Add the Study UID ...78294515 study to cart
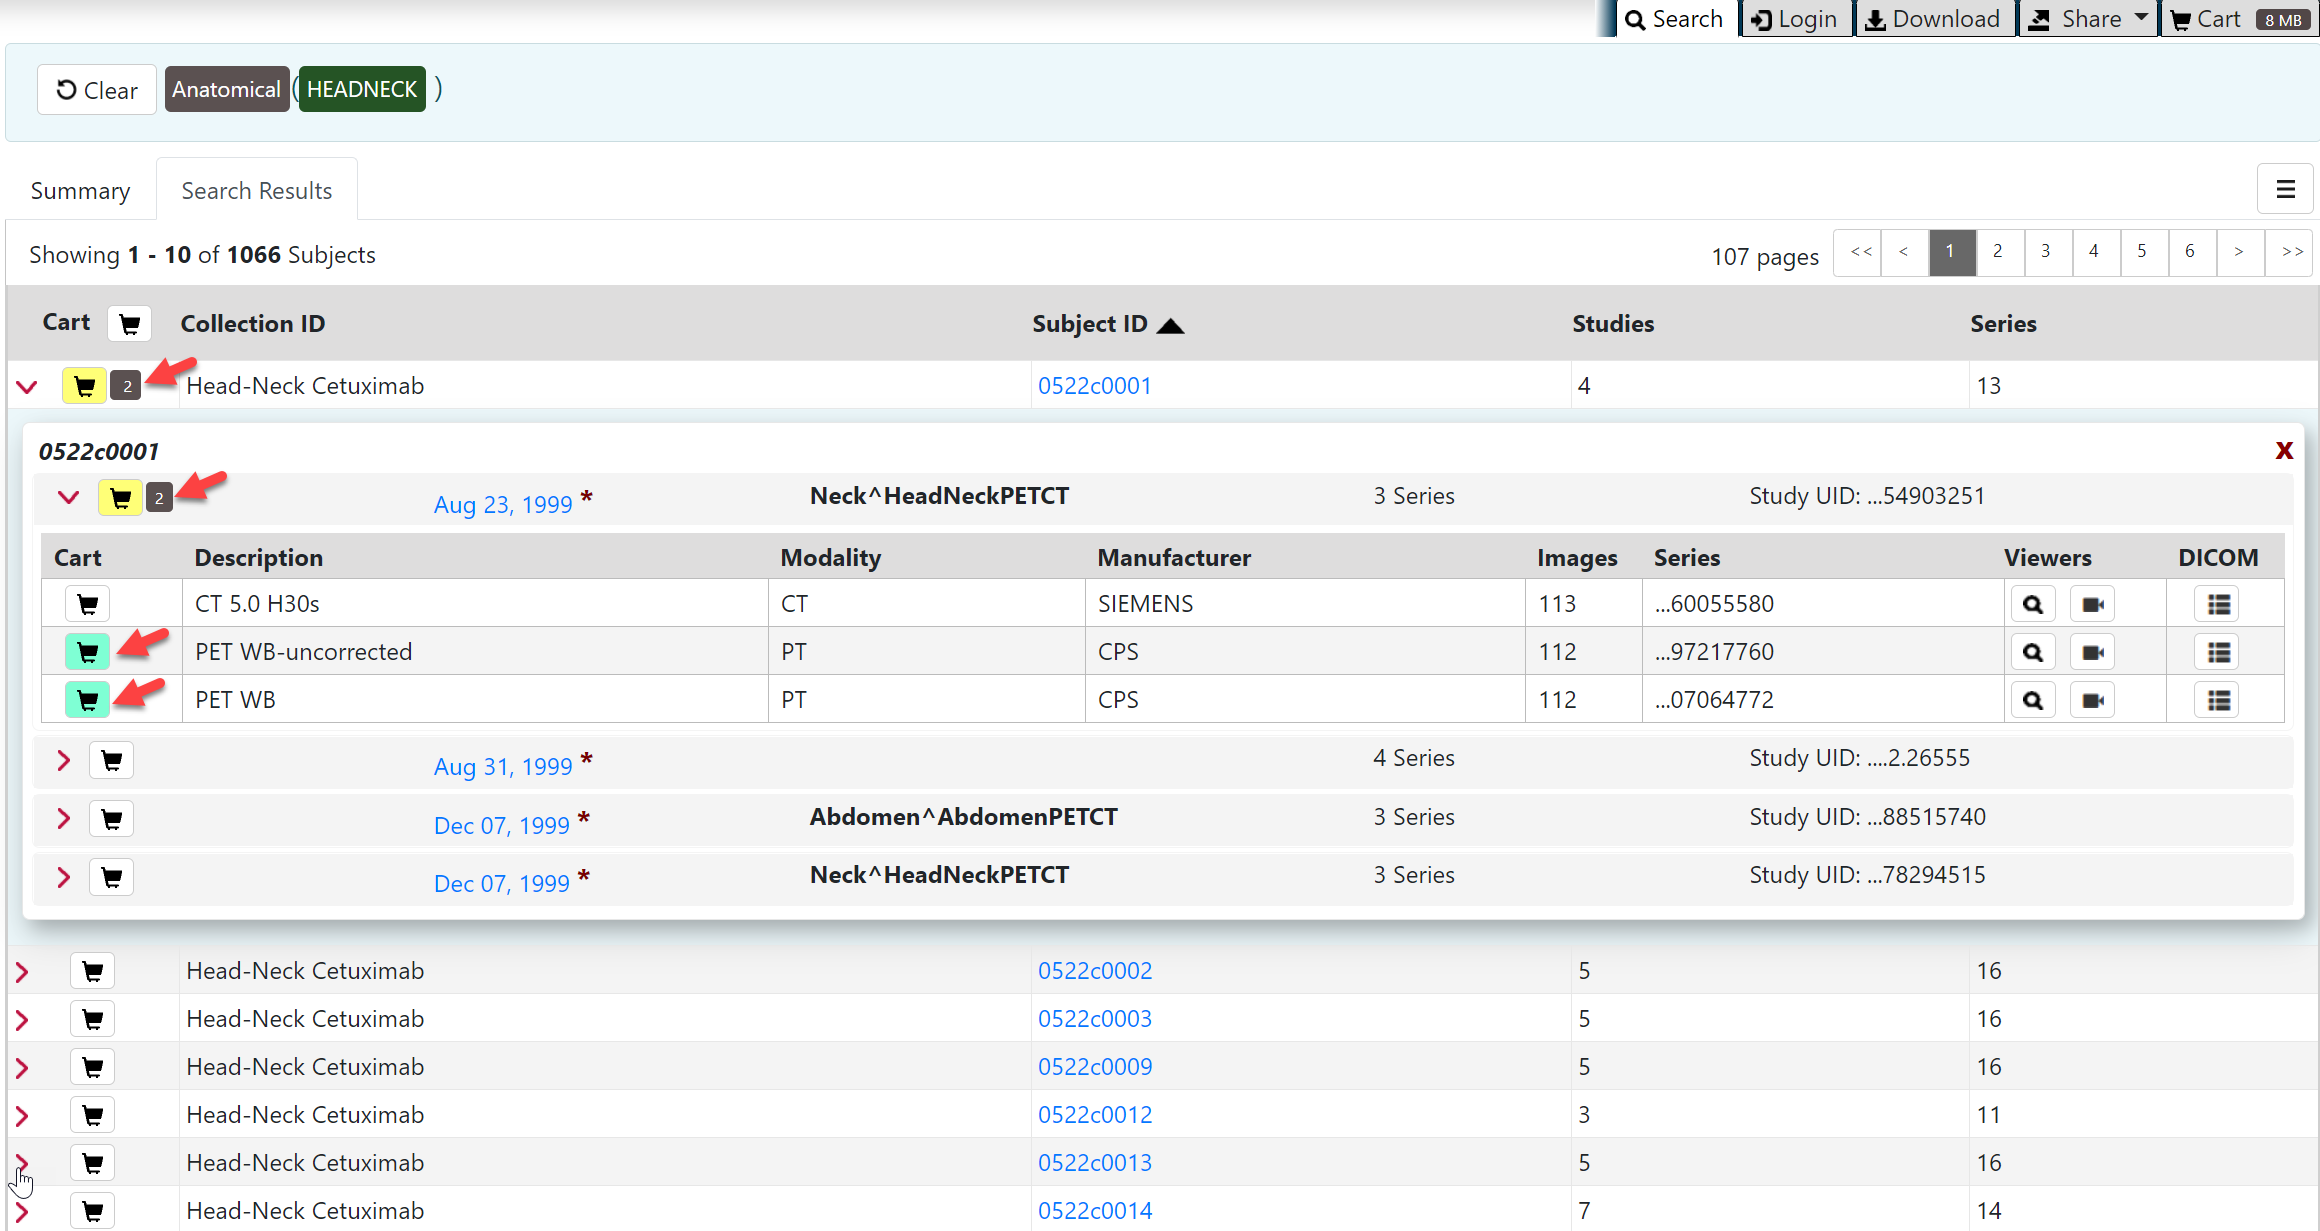The height and width of the screenshot is (1231, 2320). [x=111, y=877]
